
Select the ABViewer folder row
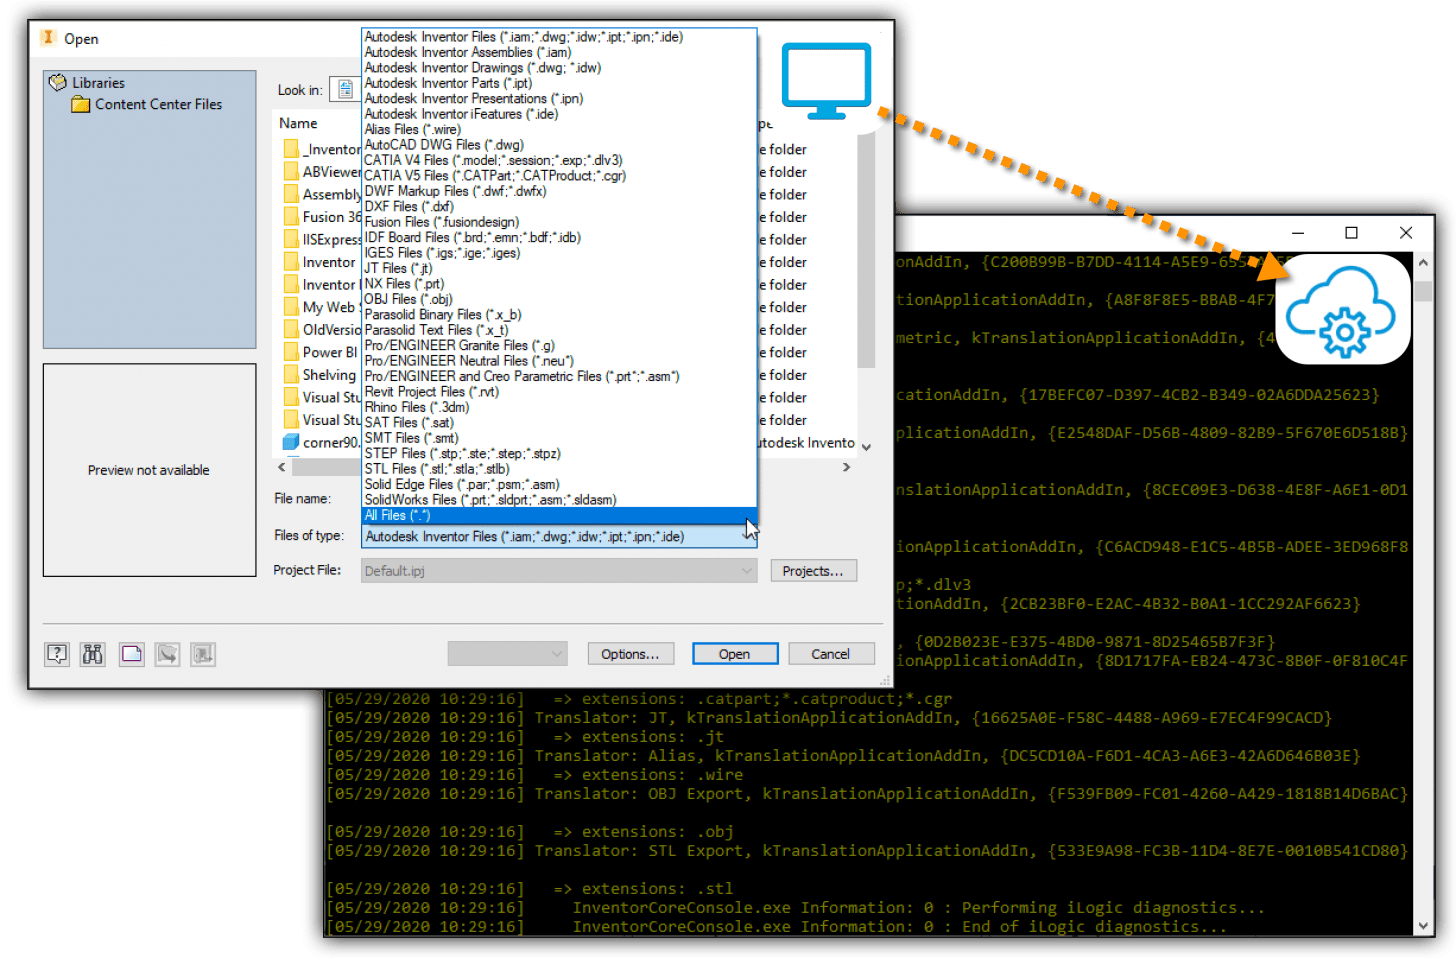click(x=322, y=172)
